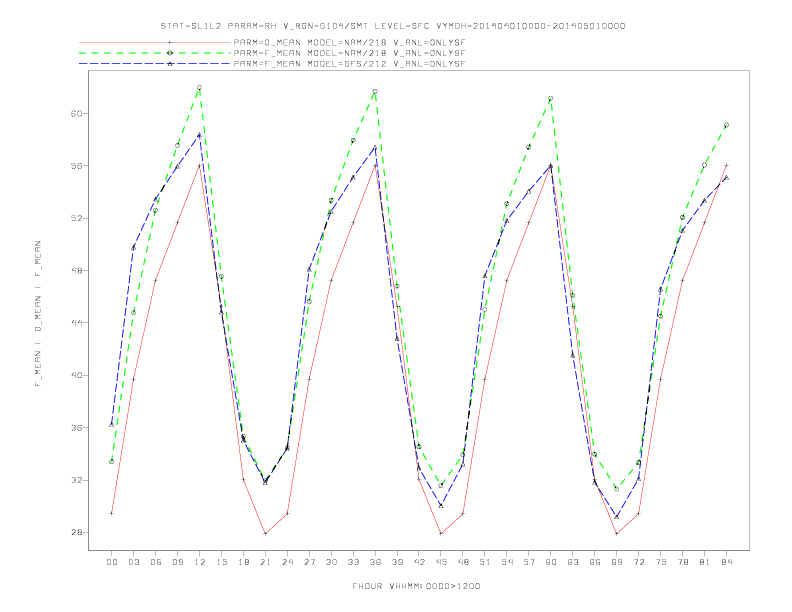The height and width of the screenshot is (612, 792).
Task: Click the plus marker on the red legend line
Action: pos(170,42)
